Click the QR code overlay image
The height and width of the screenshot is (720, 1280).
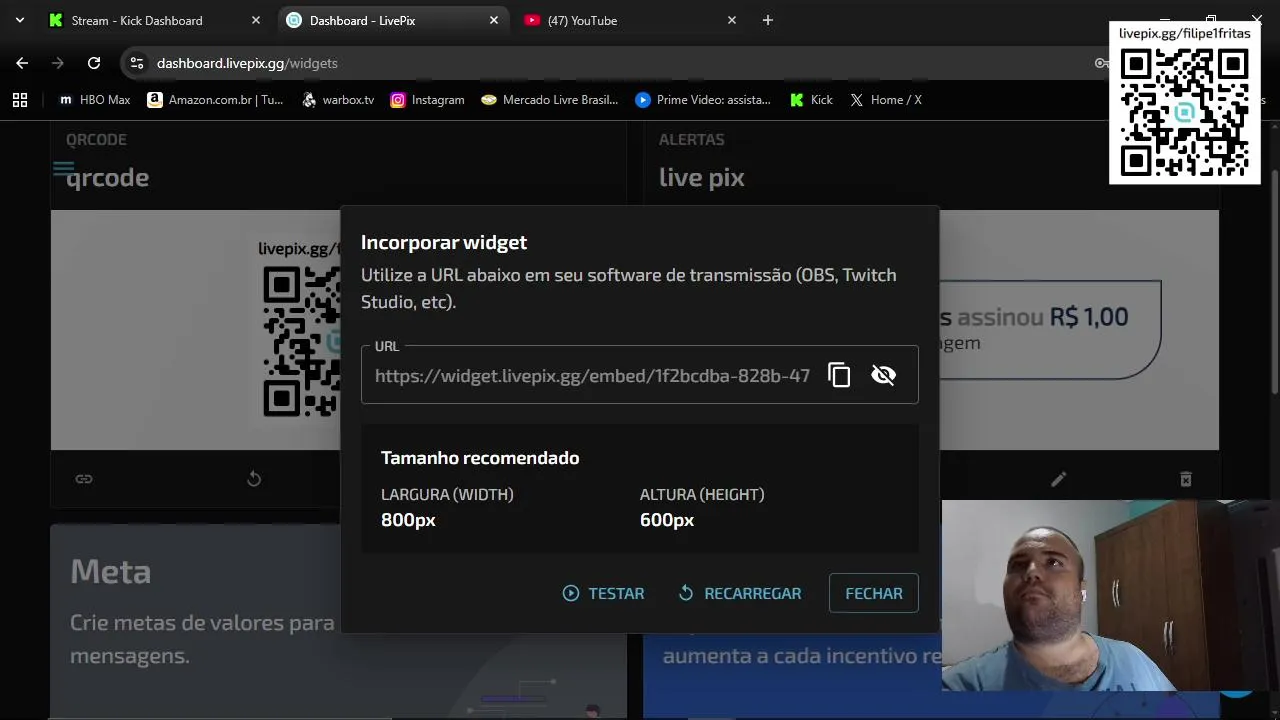pyautogui.click(x=1185, y=103)
